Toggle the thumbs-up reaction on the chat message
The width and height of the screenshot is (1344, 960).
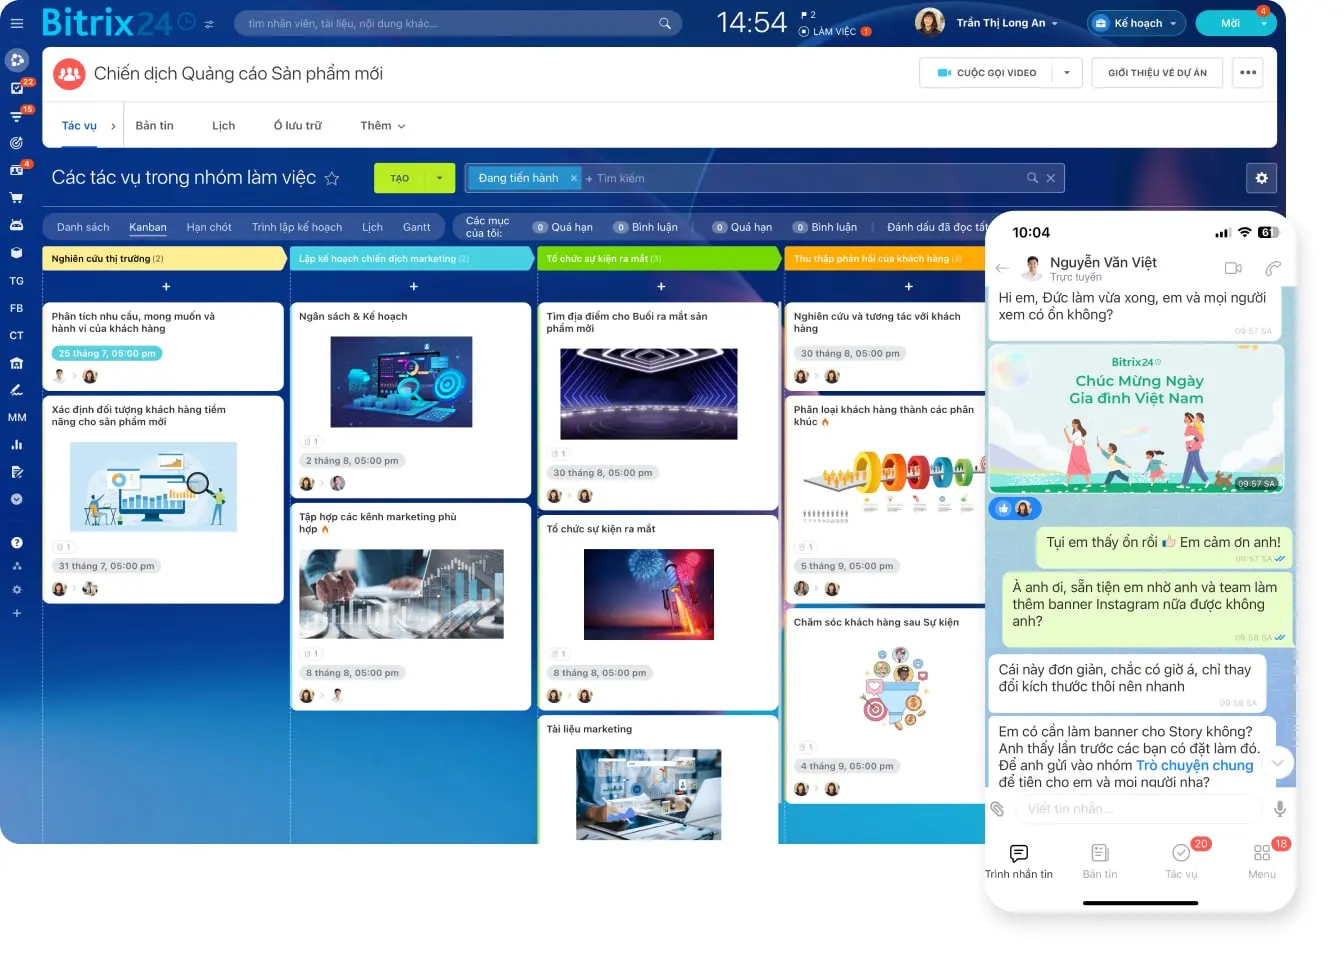click(x=1002, y=509)
